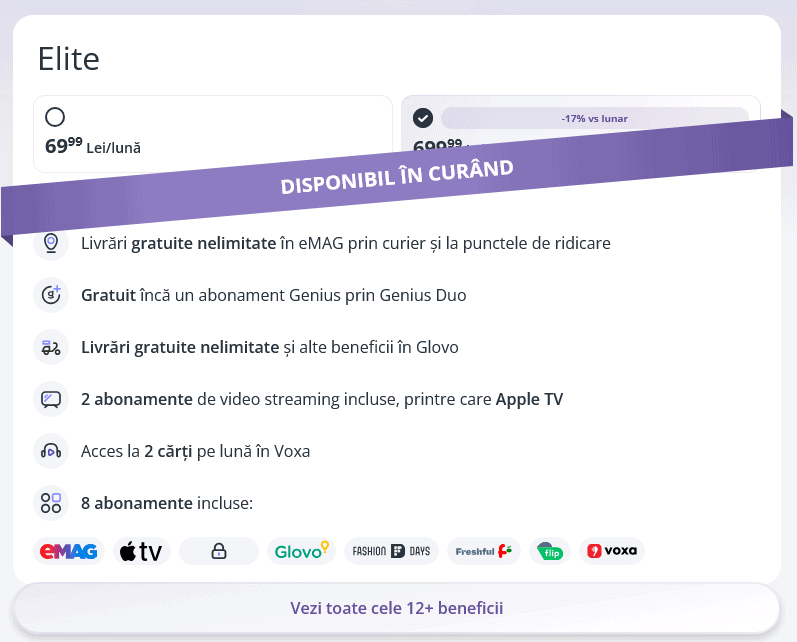The image size is (797, 642).
Task: Click the video streaming TV icon
Action: (x=51, y=399)
